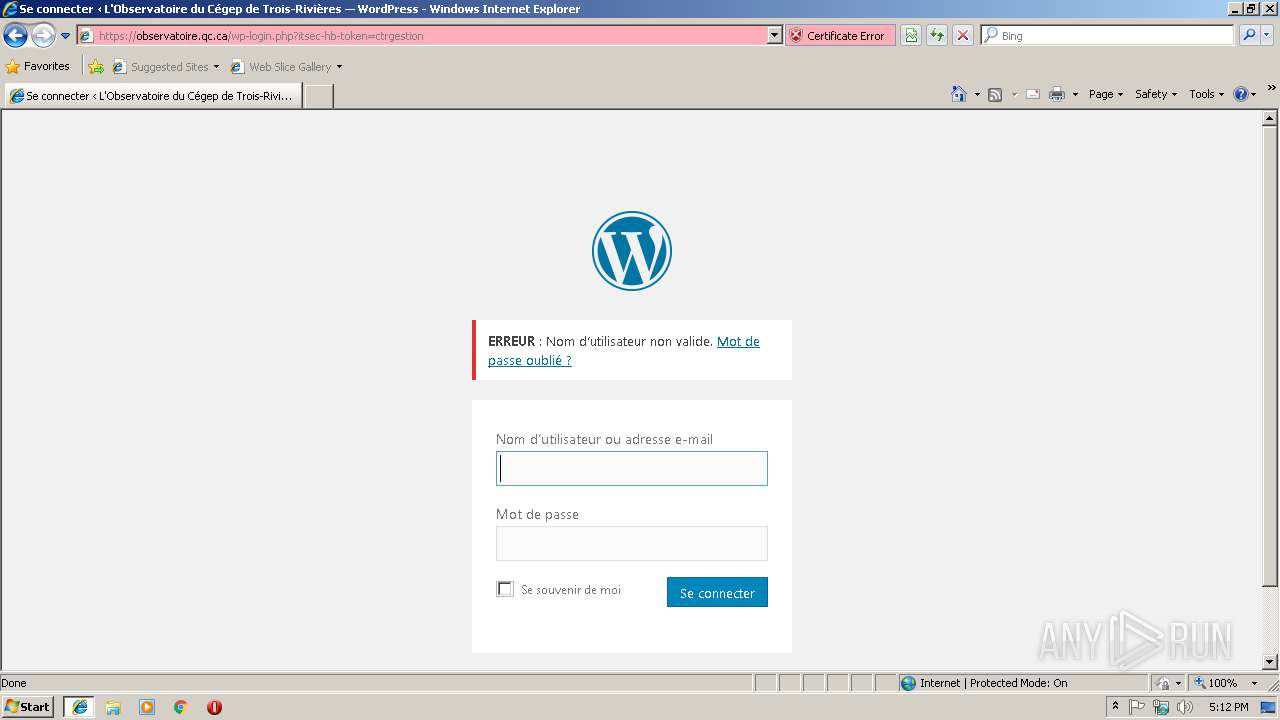Open the Windows Start menu

[x=27, y=707]
